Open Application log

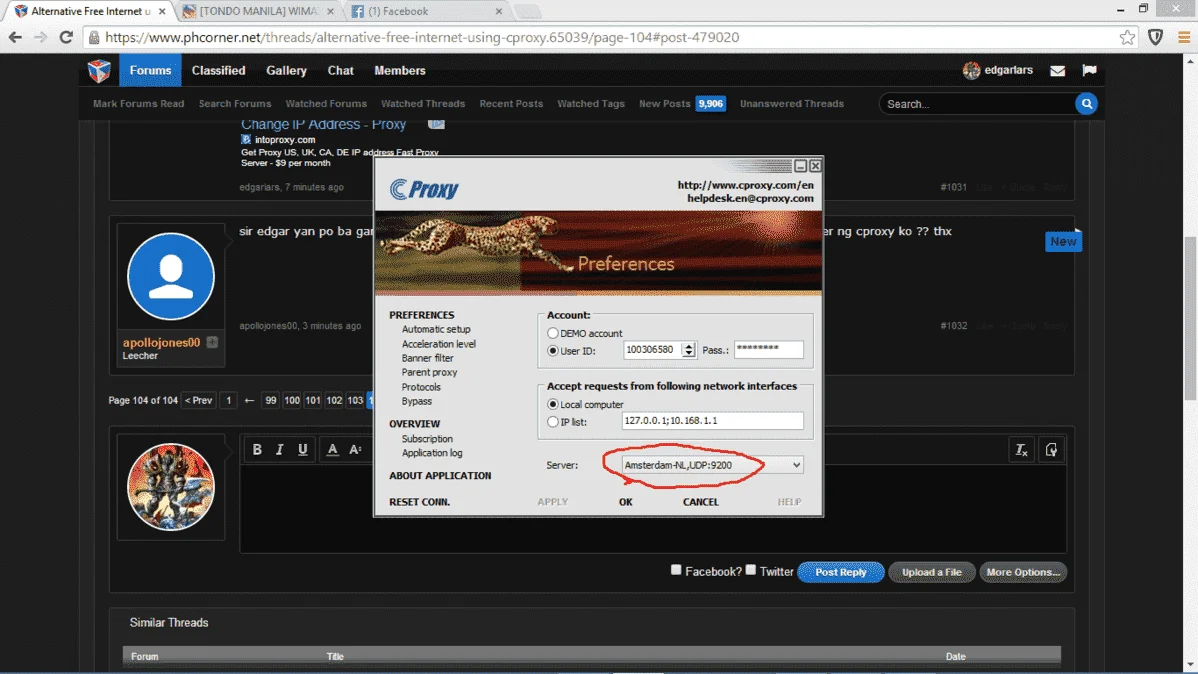(432, 453)
